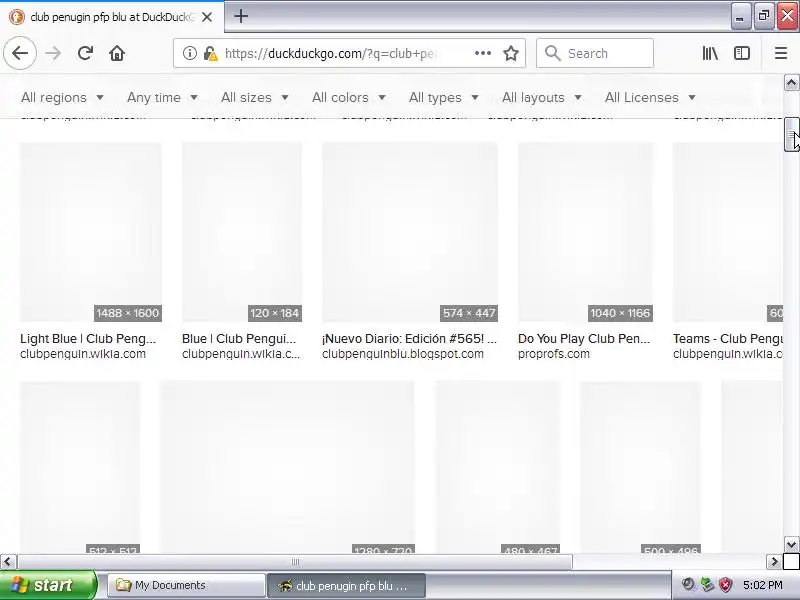The image size is (800, 600).
Task: Open page actions three-dot menu
Action: click(x=483, y=53)
